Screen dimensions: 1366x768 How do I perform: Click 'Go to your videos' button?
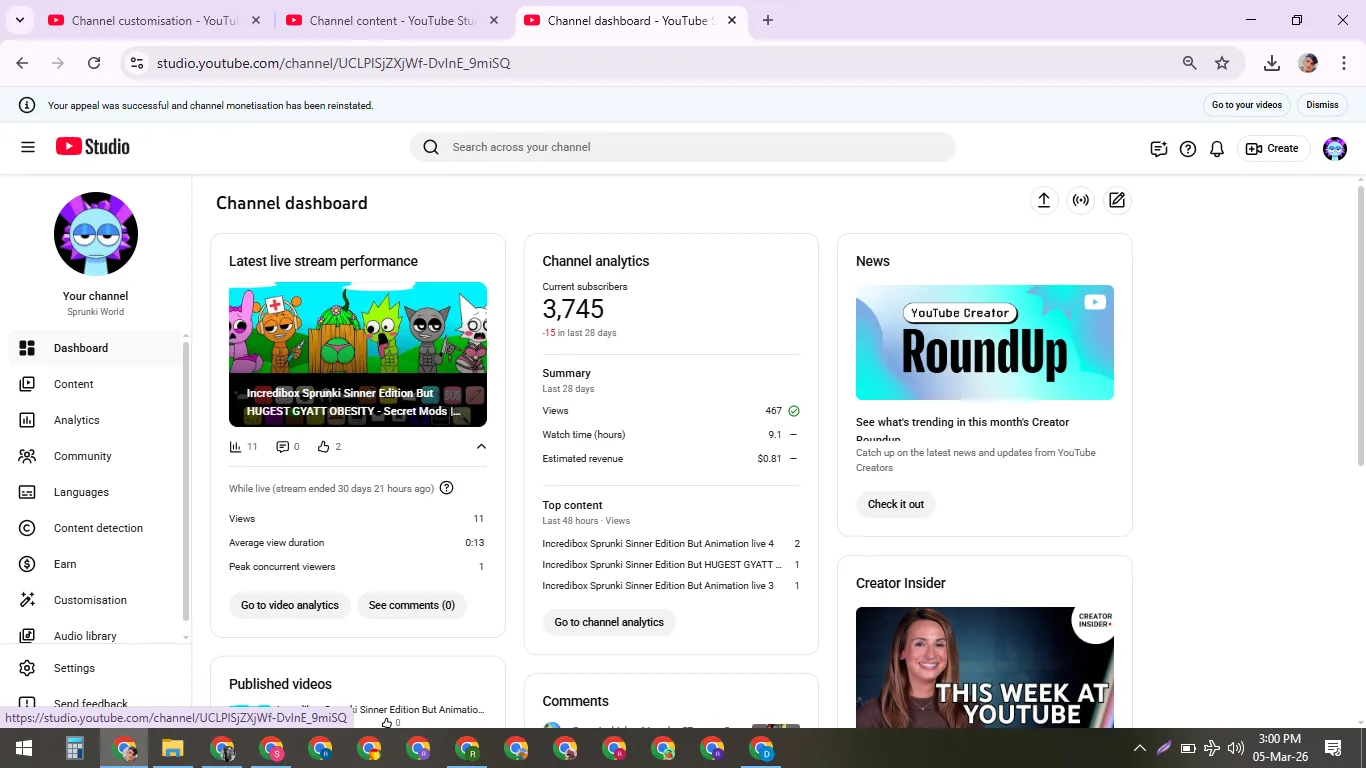pyautogui.click(x=1247, y=105)
